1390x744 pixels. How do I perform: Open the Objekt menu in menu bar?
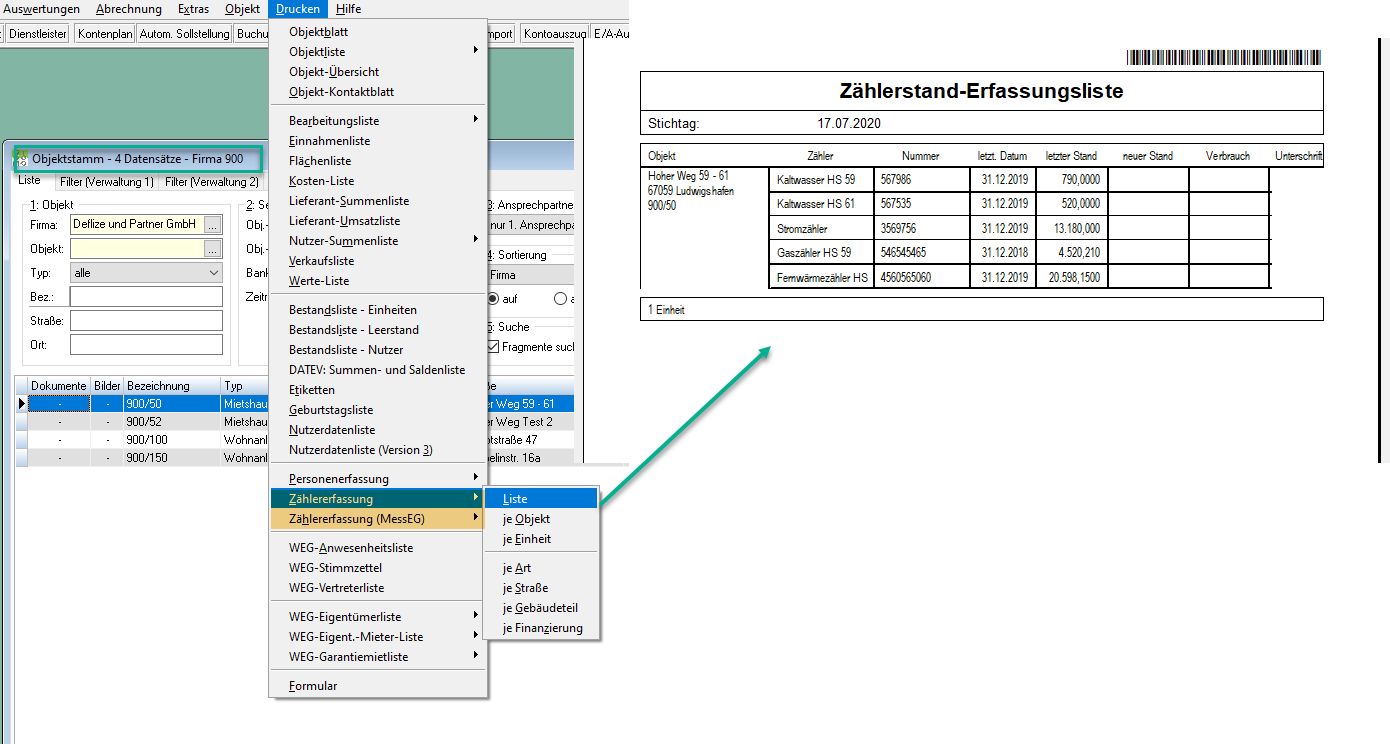tap(242, 9)
